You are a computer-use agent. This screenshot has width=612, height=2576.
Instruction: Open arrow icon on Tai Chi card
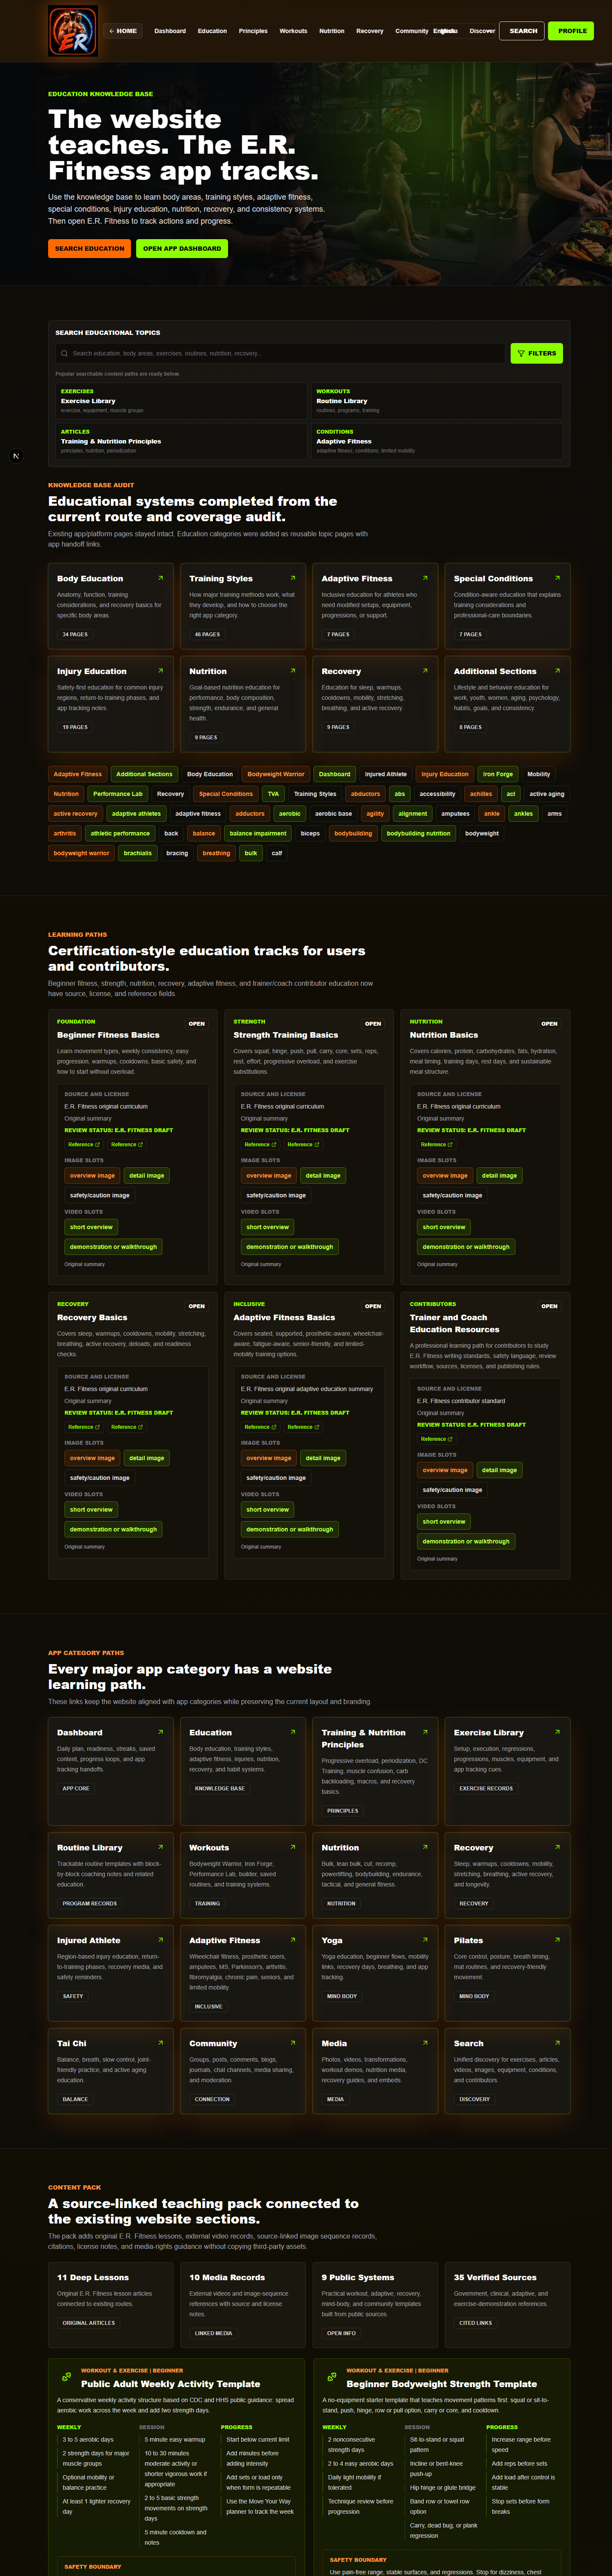pos(160,2043)
